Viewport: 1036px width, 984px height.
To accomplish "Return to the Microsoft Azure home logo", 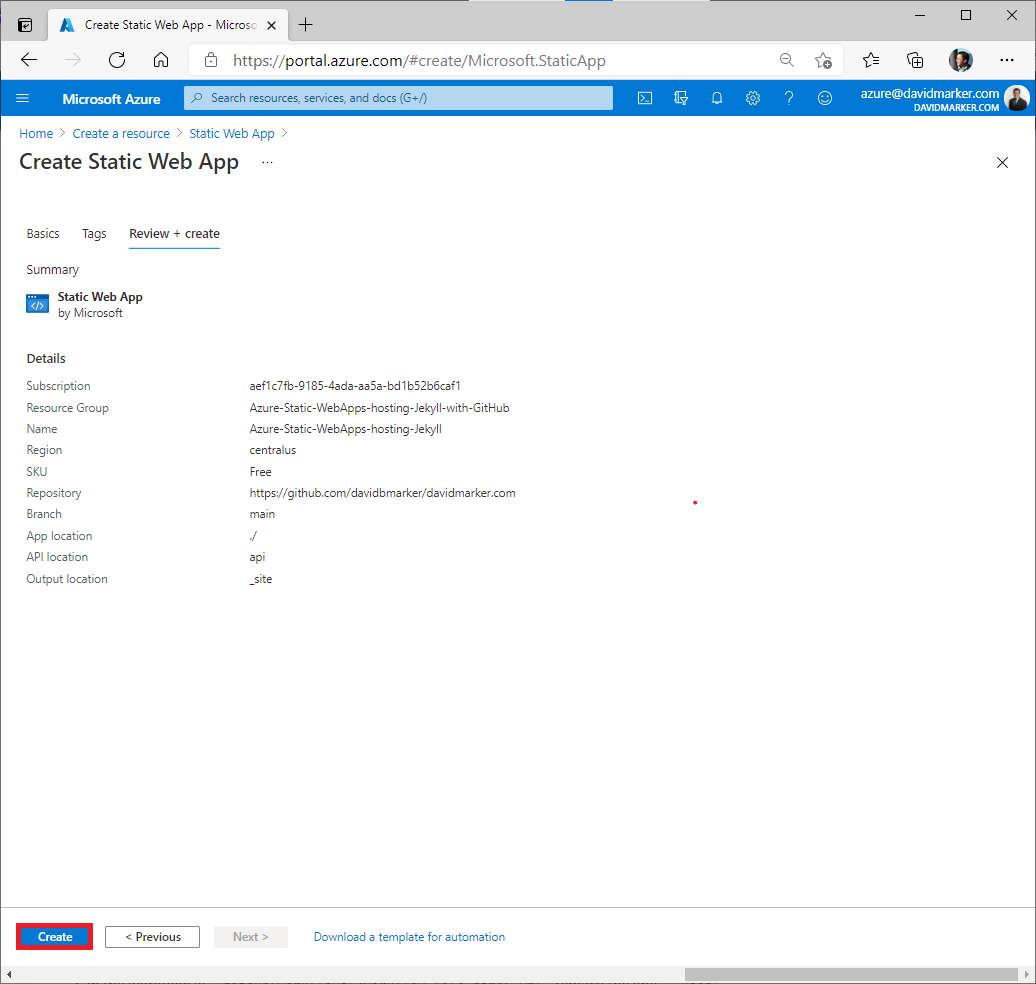I will (x=111, y=99).
